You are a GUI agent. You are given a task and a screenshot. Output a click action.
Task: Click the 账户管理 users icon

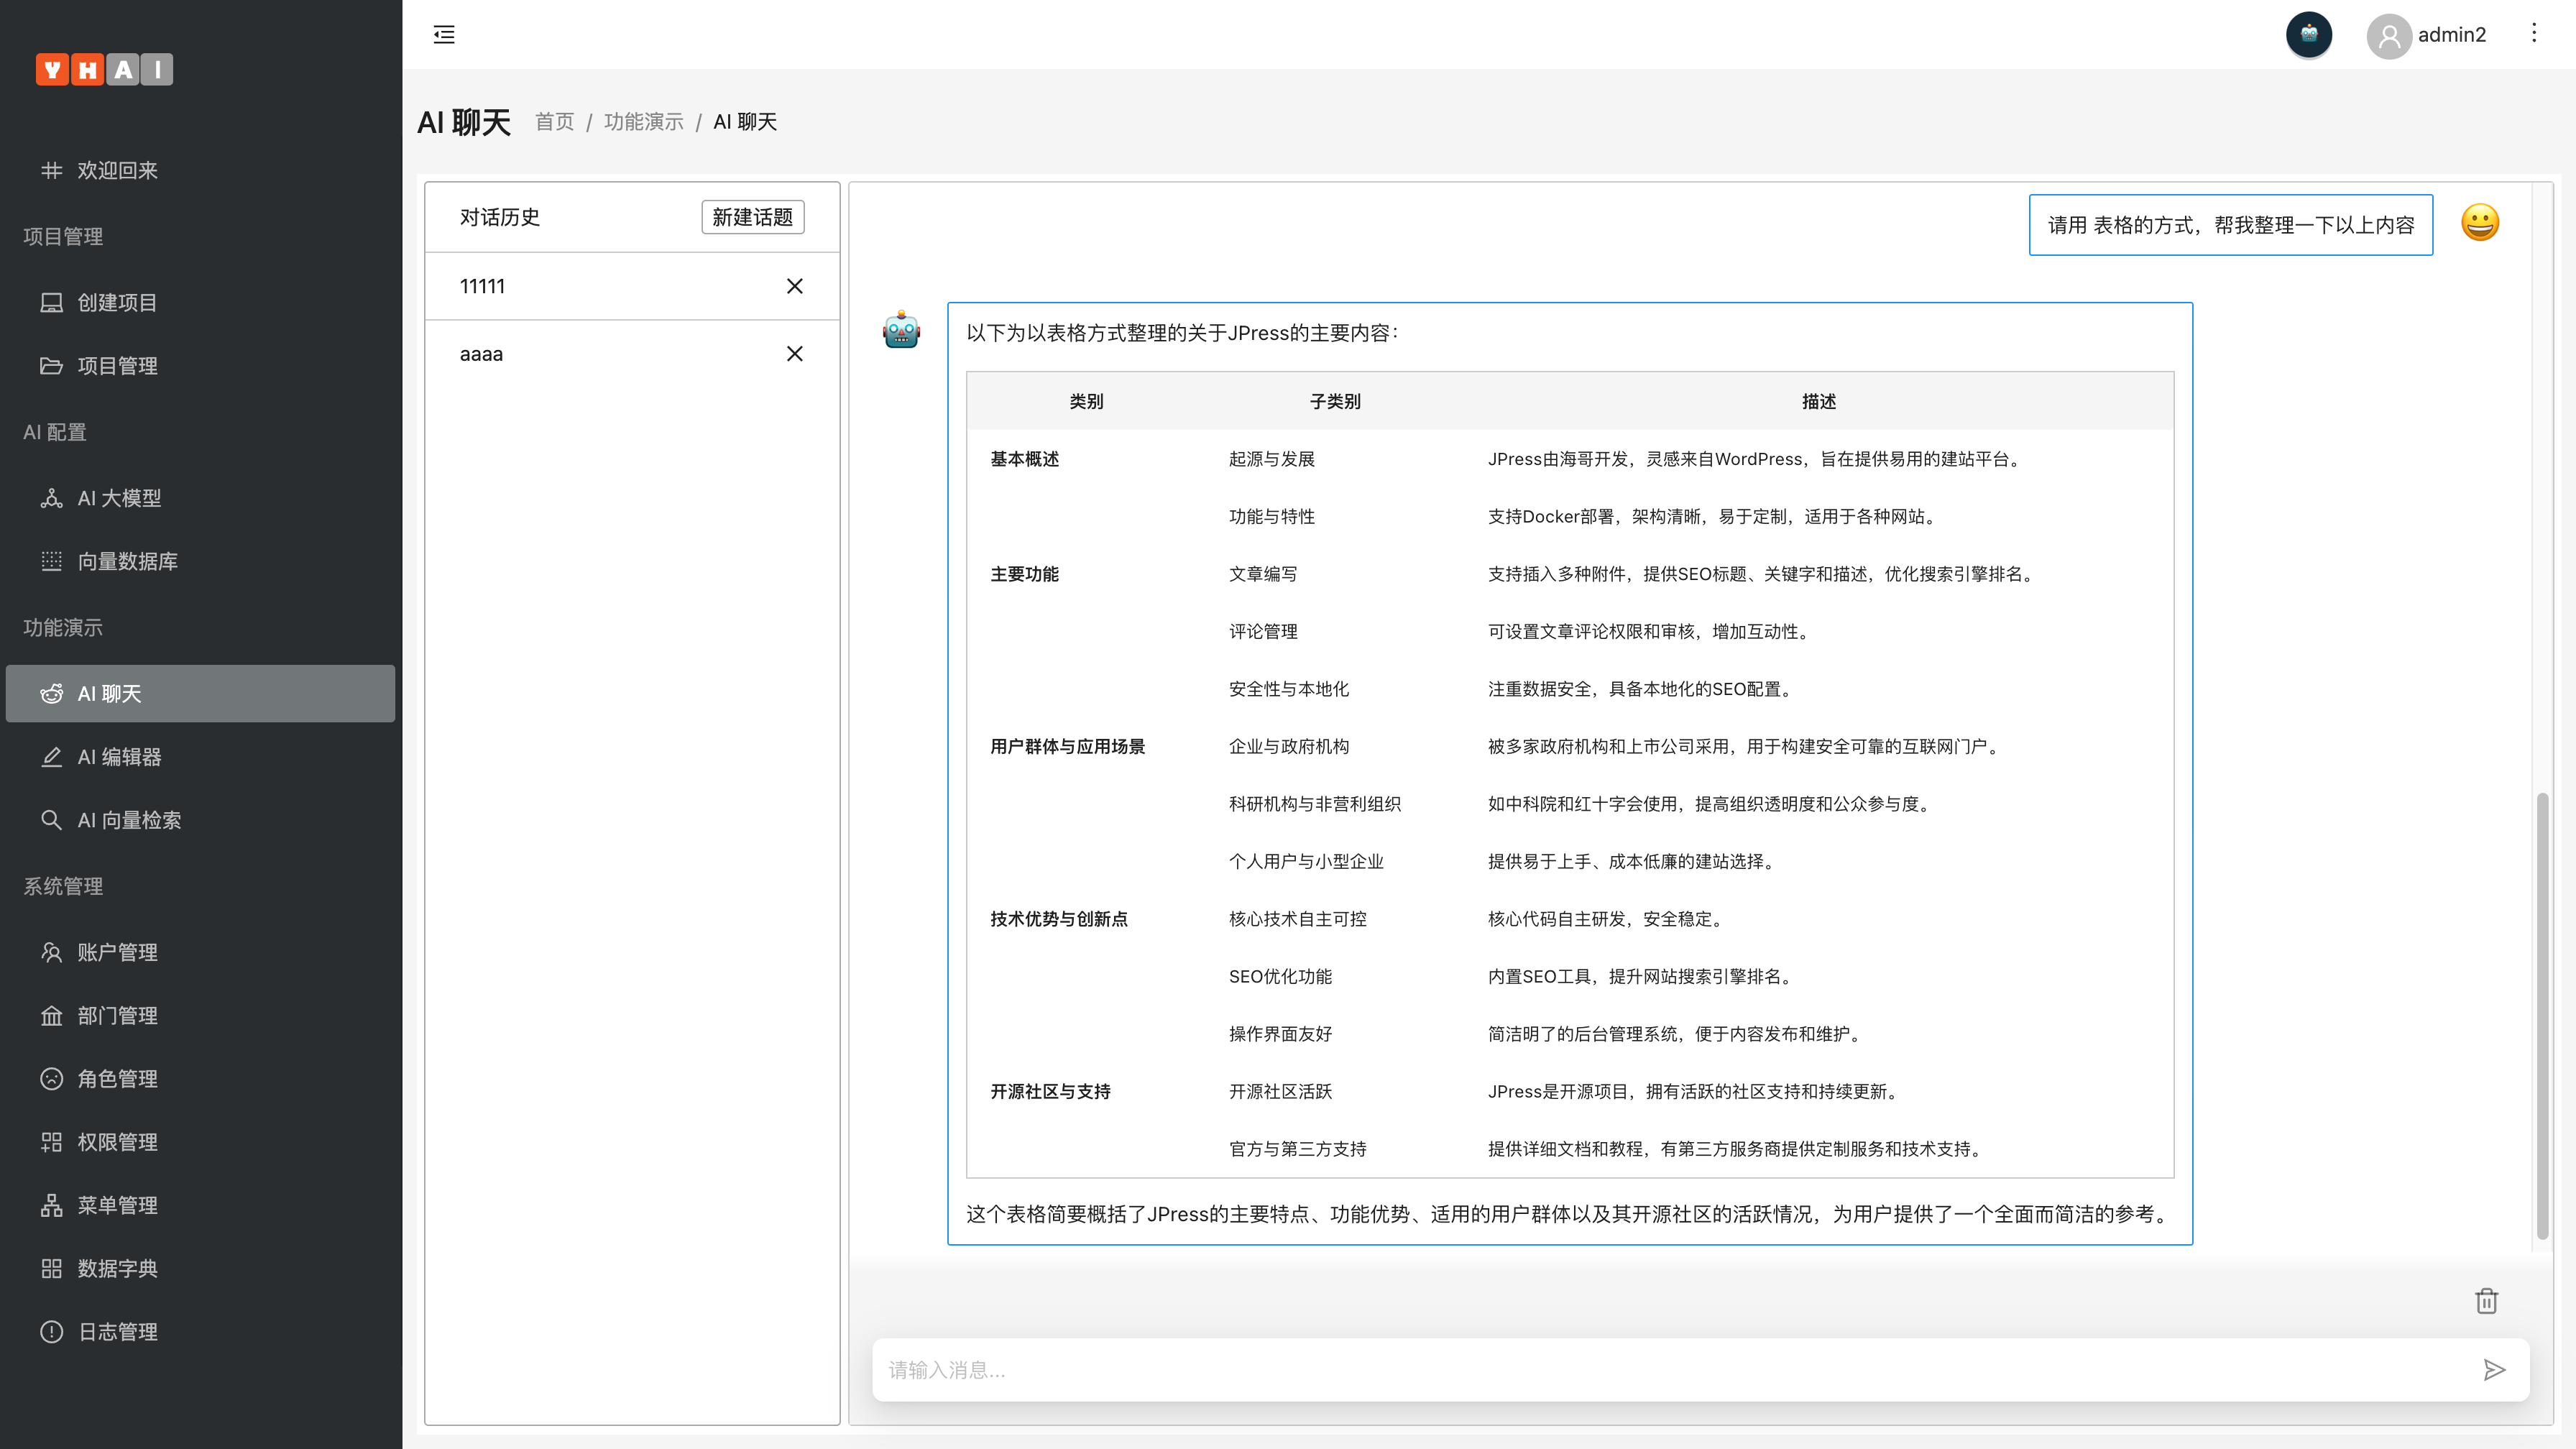(51, 952)
